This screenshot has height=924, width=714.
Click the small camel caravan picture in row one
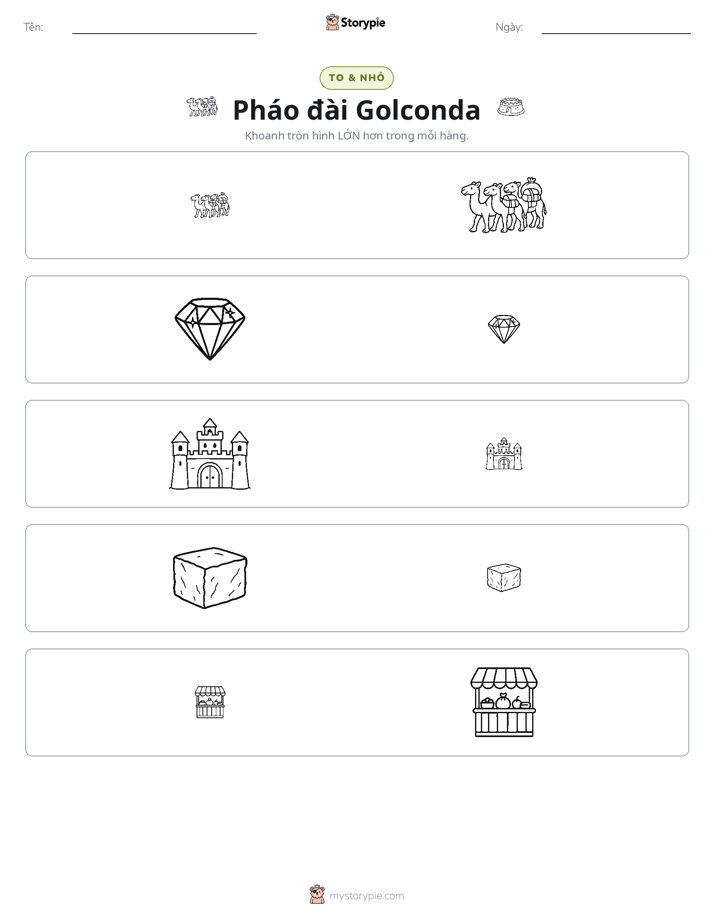210,205
